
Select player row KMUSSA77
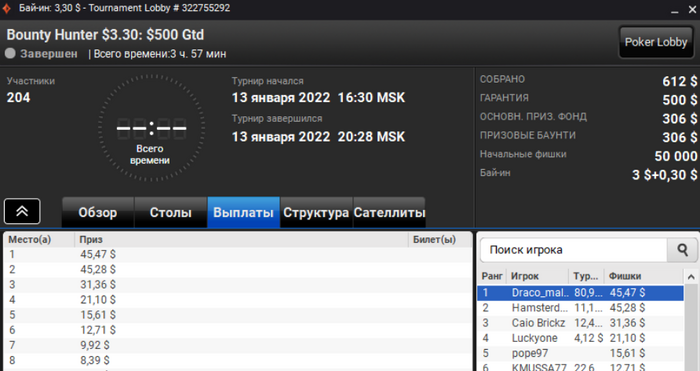coord(580,367)
